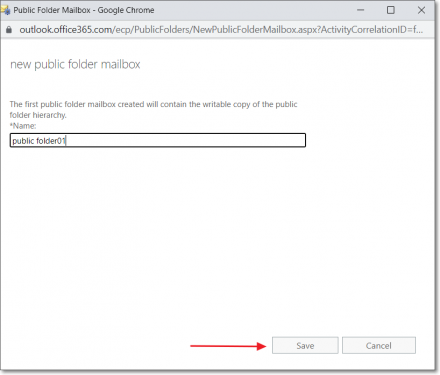Click the Cancel button
The width and height of the screenshot is (440, 375).
coord(379,345)
